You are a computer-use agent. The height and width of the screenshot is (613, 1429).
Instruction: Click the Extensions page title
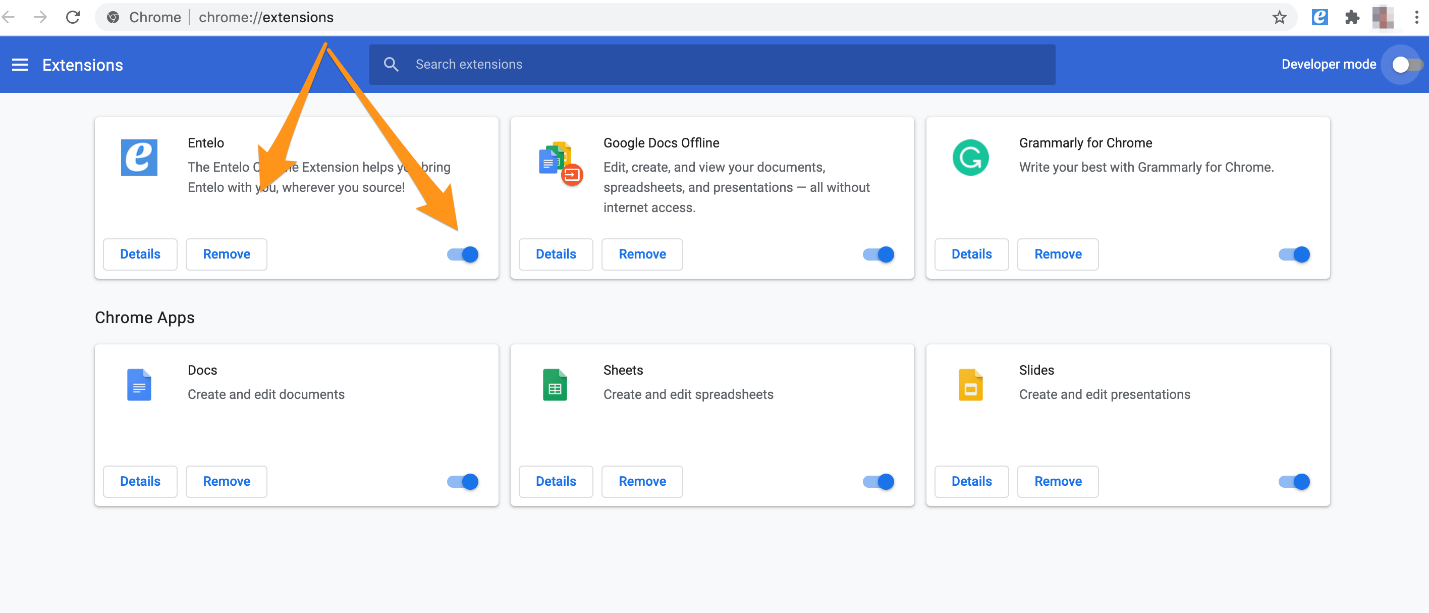pos(83,65)
